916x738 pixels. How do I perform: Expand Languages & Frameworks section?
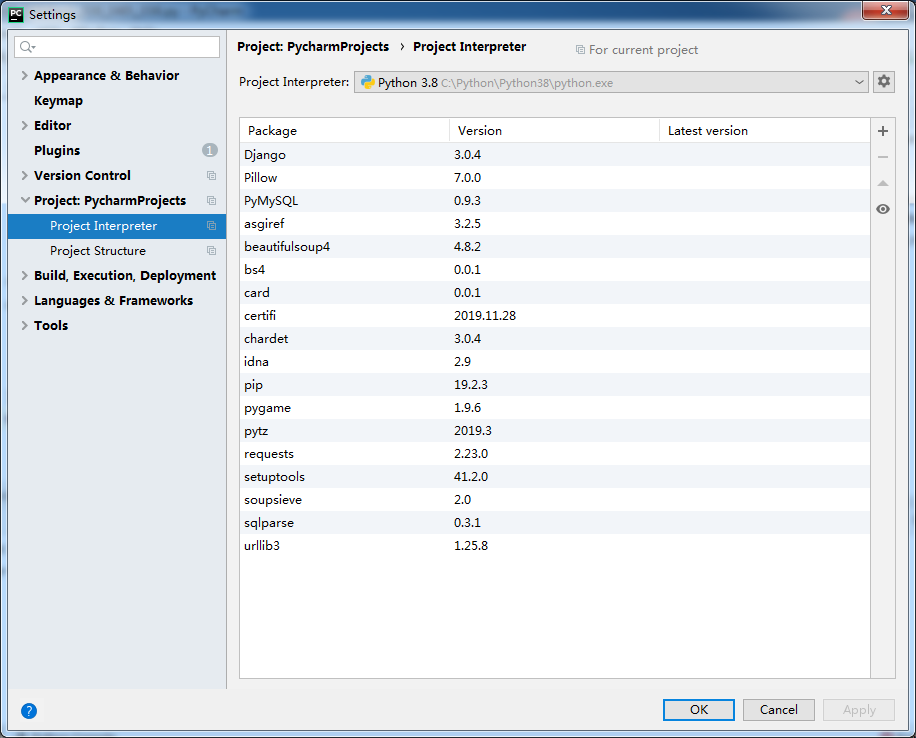[25, 300]
